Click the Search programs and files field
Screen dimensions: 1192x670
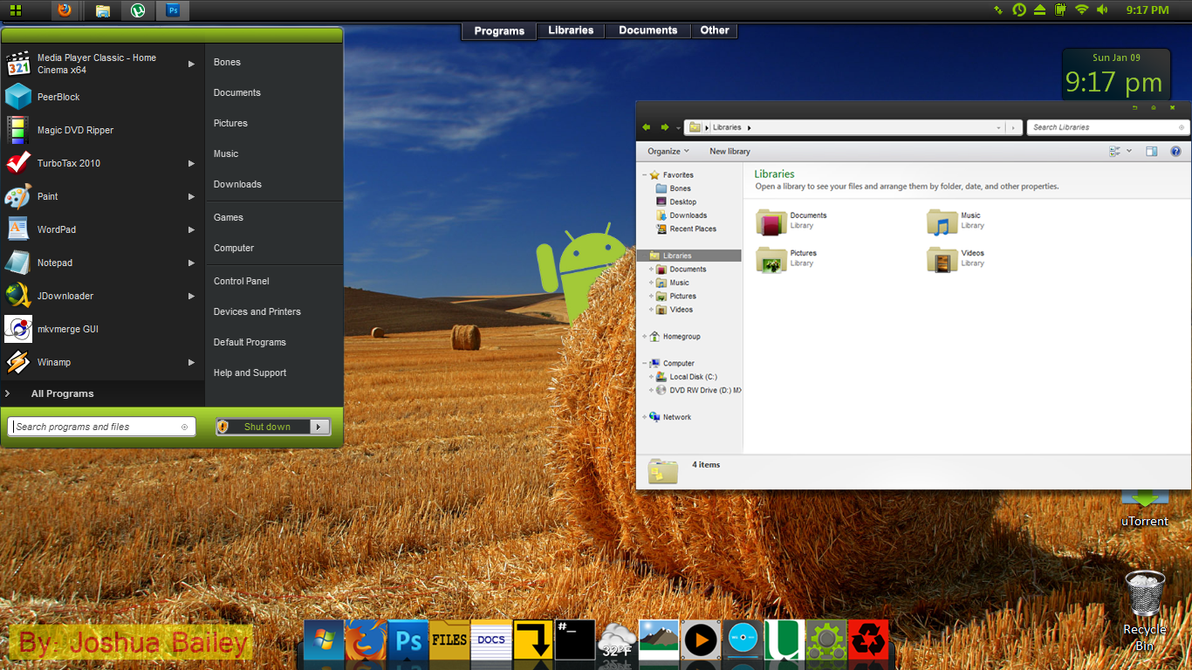(101, 427)
